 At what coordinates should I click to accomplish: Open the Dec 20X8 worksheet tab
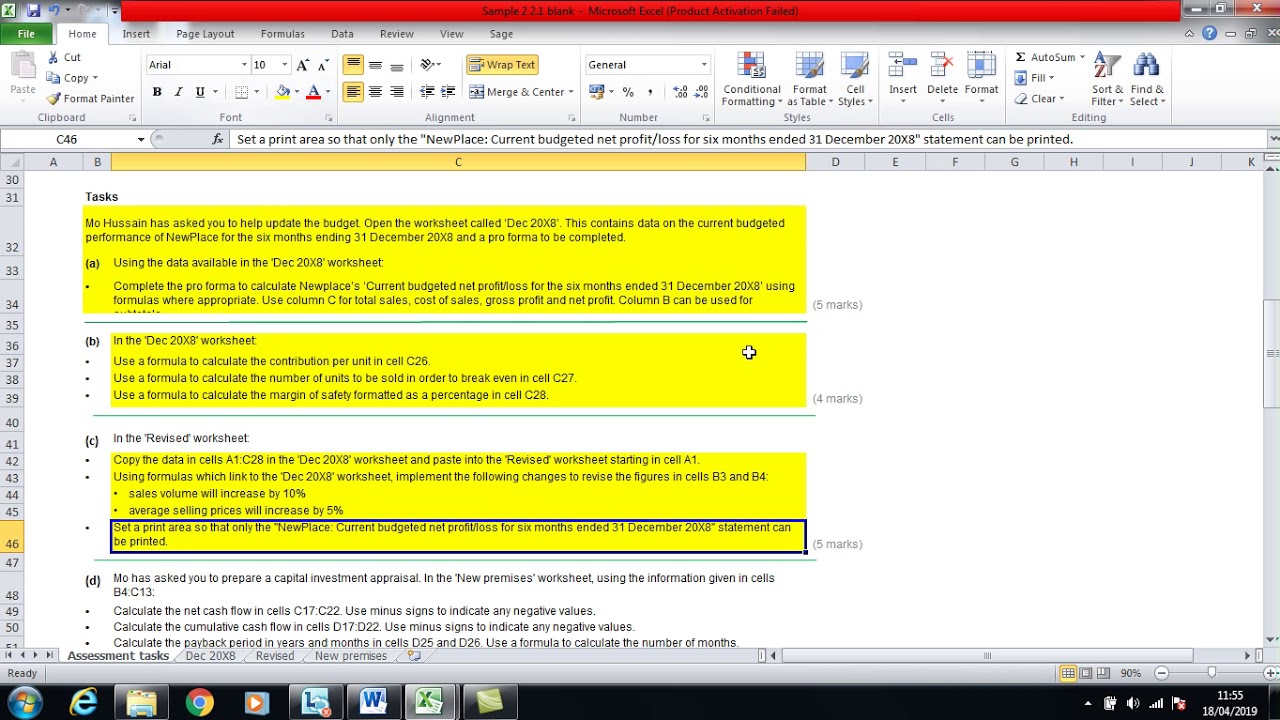coord(210,656)
